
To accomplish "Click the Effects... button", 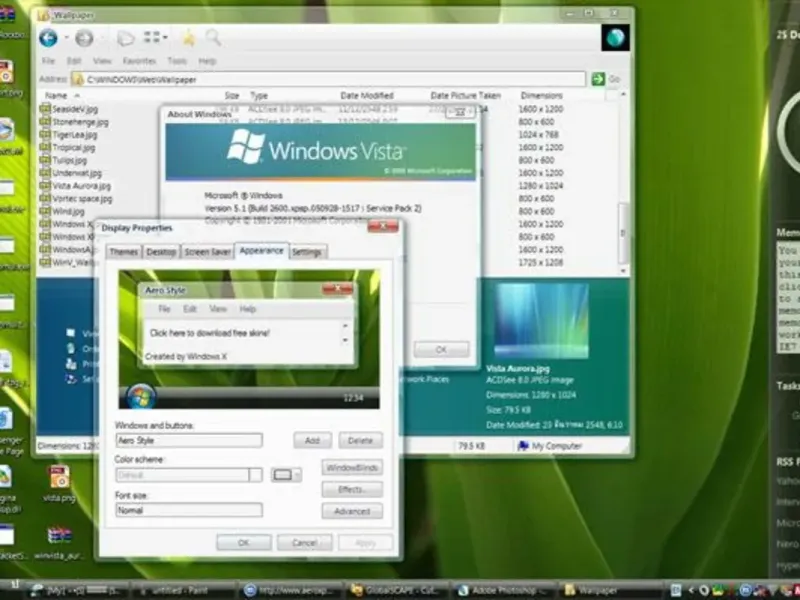I will click(x=352, y=489).
